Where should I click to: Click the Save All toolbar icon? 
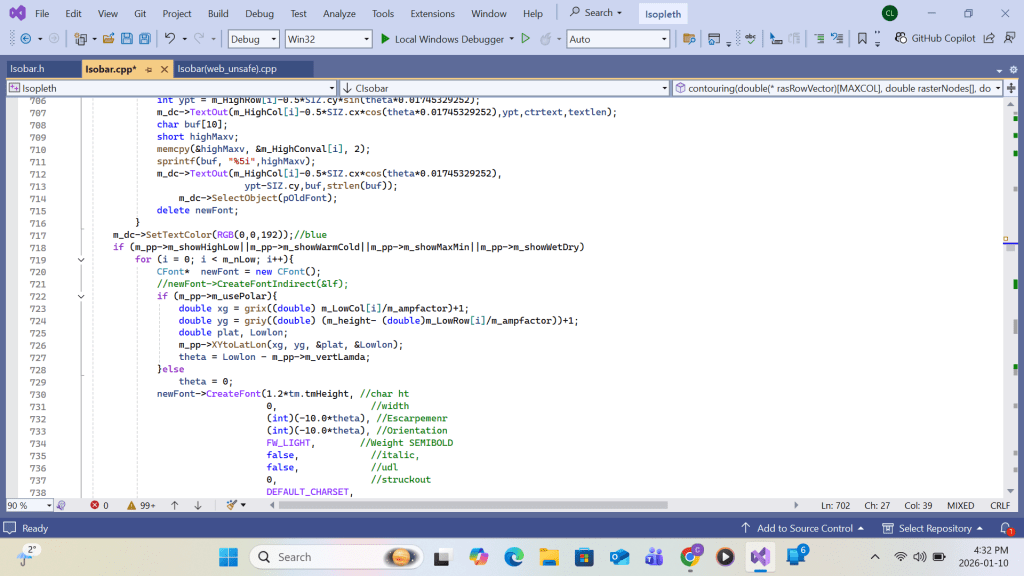(145, 39)
